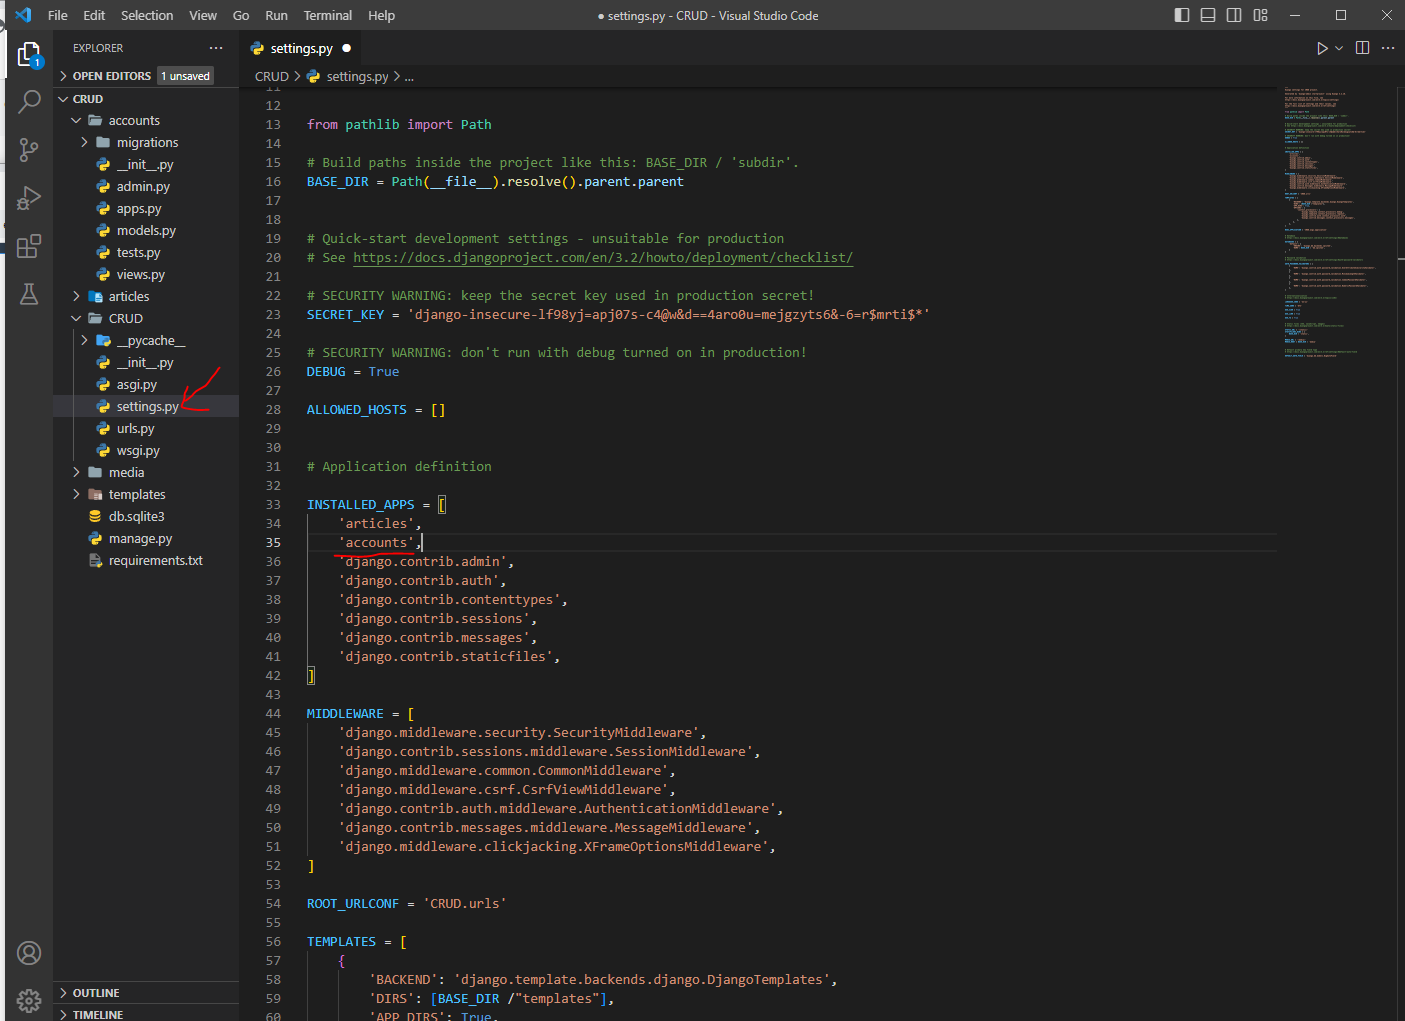Expand the migrations folder
The image size is (1405, 1021).
[x=146, y=142]
